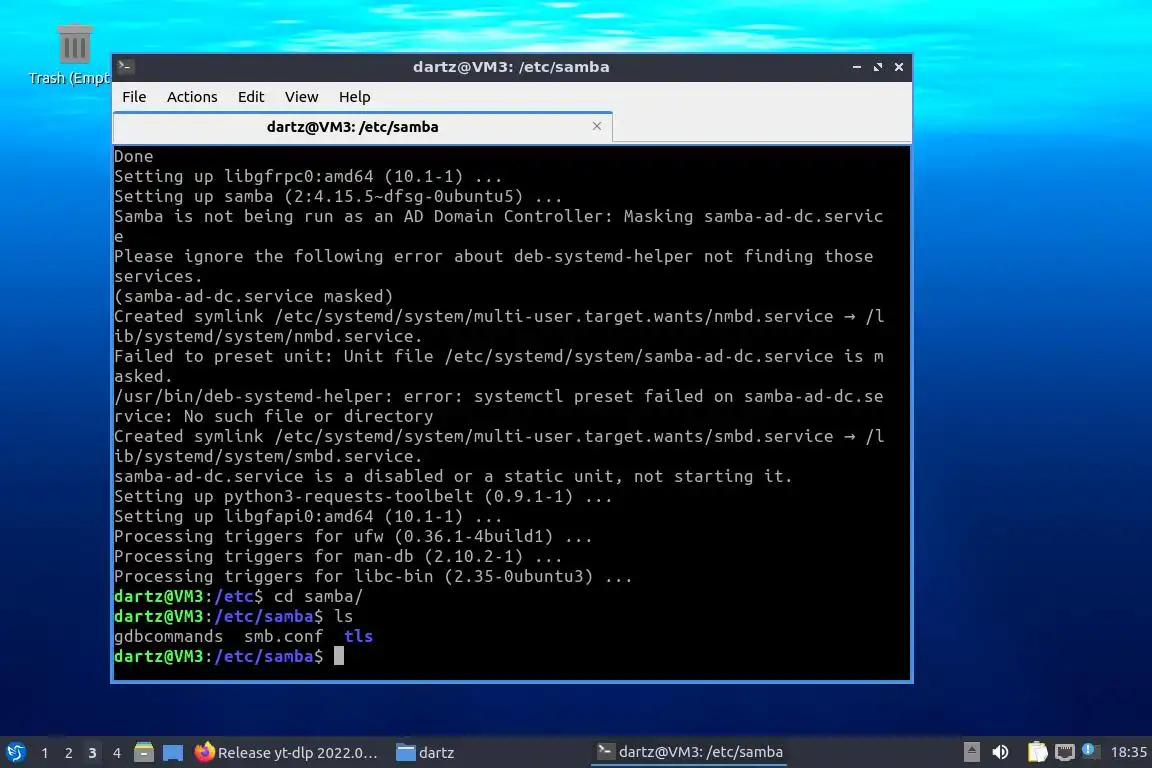Open the dartz folder taskbar window

tap(426, 753)
